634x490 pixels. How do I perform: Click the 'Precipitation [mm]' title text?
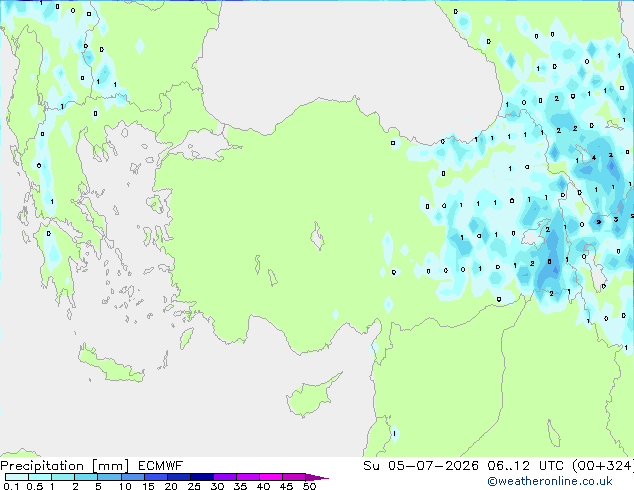[x=65, y=466]
